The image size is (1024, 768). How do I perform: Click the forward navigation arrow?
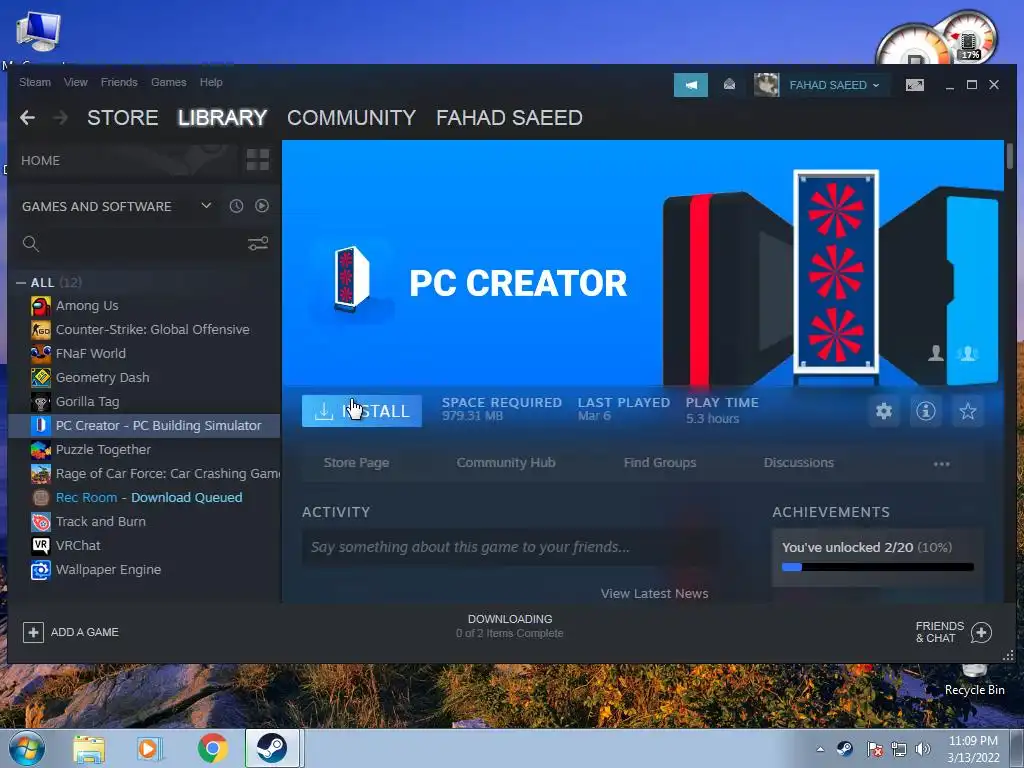point(61,118)
